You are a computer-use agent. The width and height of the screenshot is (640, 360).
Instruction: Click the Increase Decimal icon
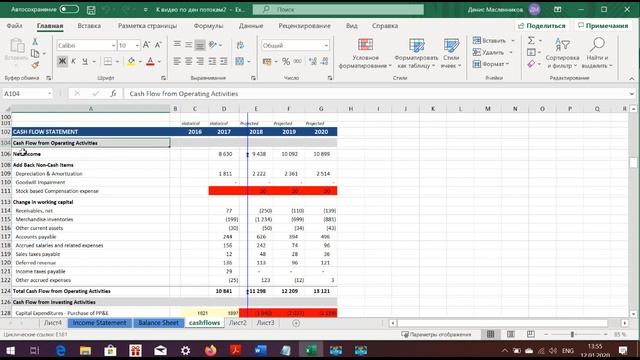pos(313,61)
